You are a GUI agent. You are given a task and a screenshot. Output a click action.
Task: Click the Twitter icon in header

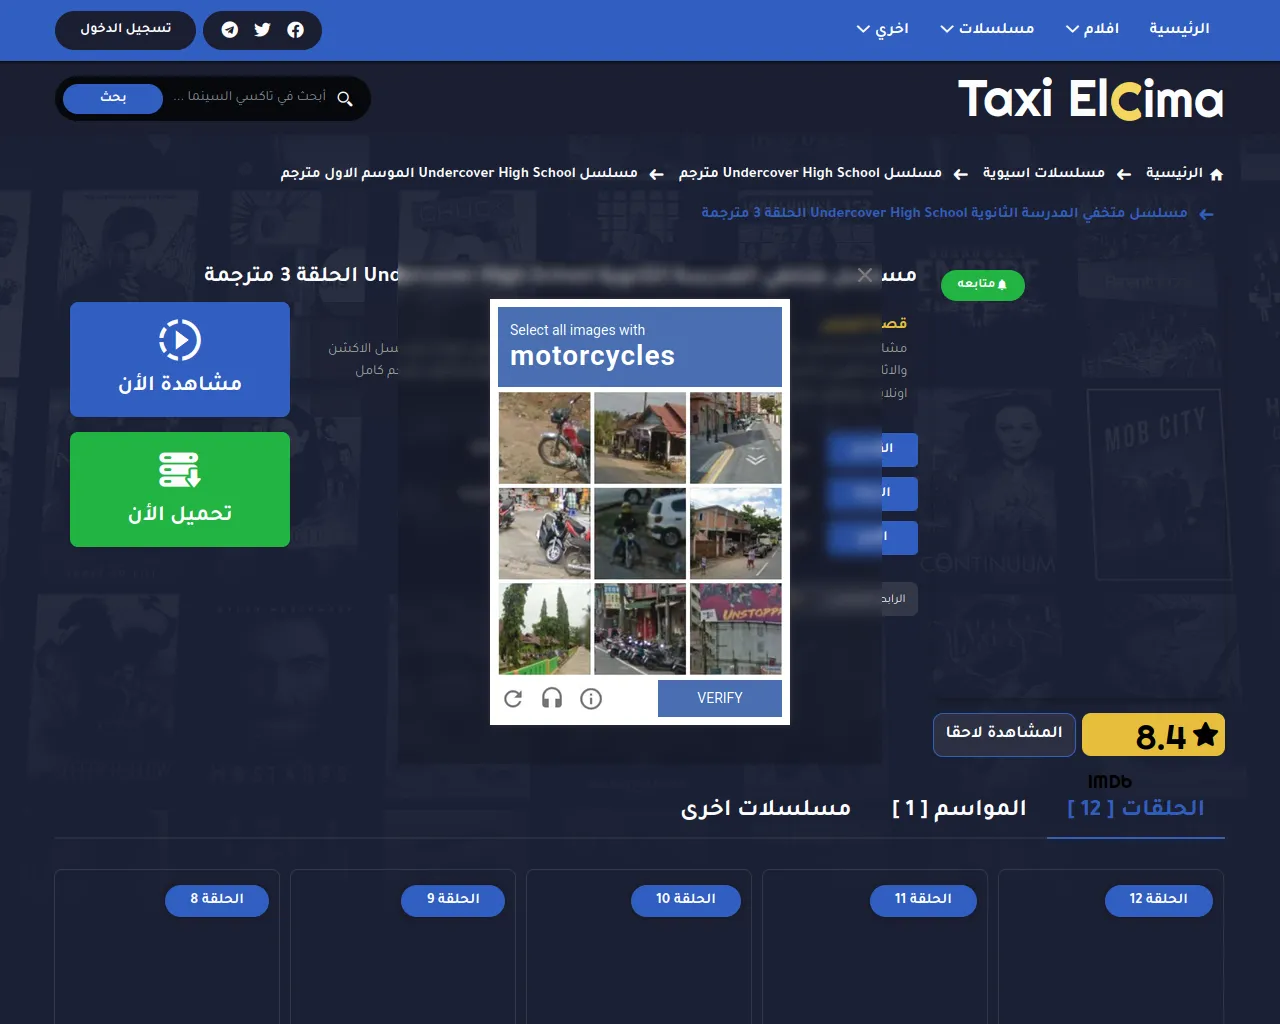pos(262,30)
